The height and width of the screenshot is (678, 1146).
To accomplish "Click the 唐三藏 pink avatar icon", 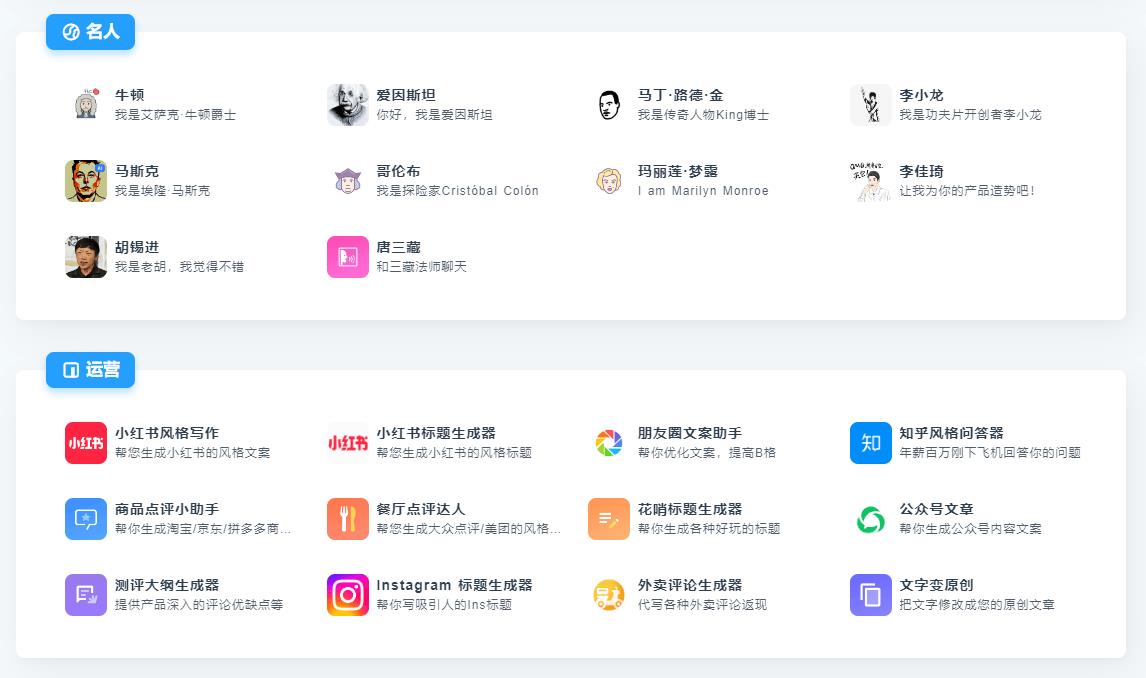I will (348, 257).
